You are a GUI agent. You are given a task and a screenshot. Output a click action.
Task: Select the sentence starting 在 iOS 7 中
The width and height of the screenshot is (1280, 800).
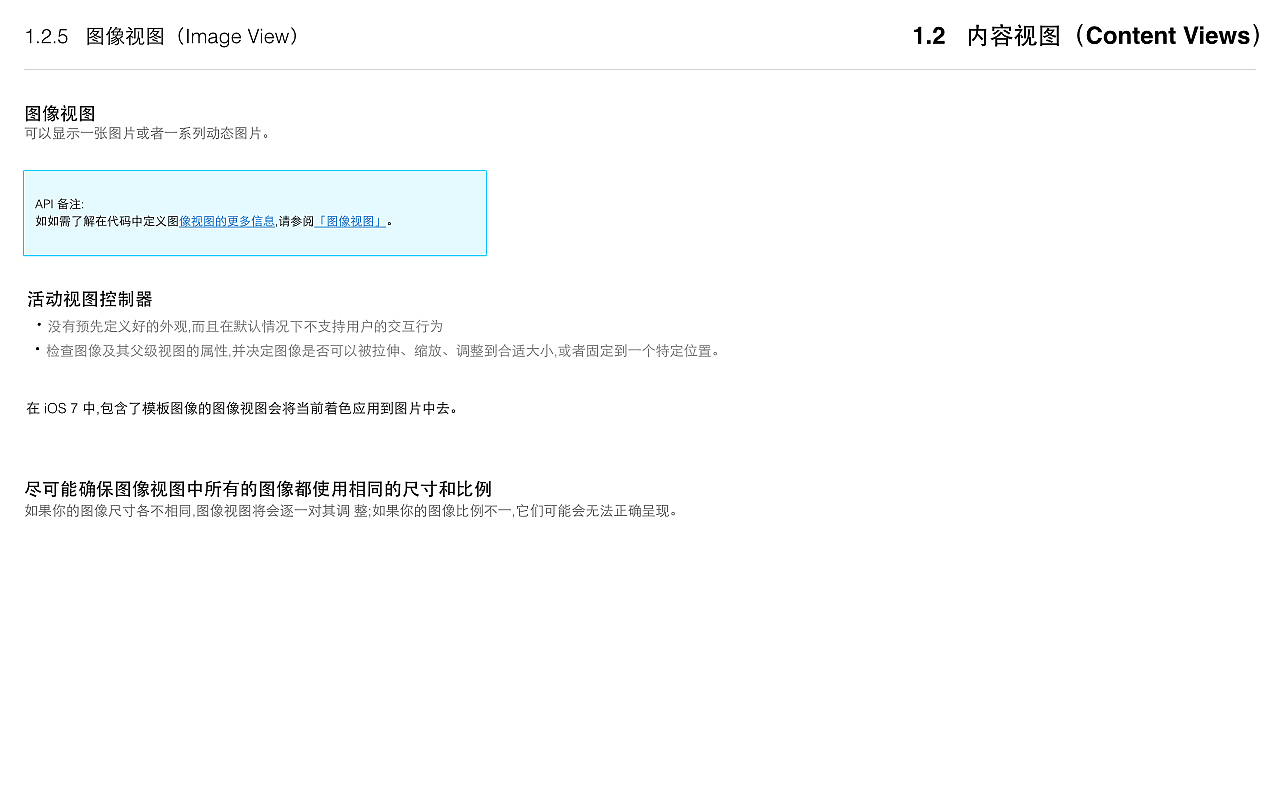click(242, 408)
